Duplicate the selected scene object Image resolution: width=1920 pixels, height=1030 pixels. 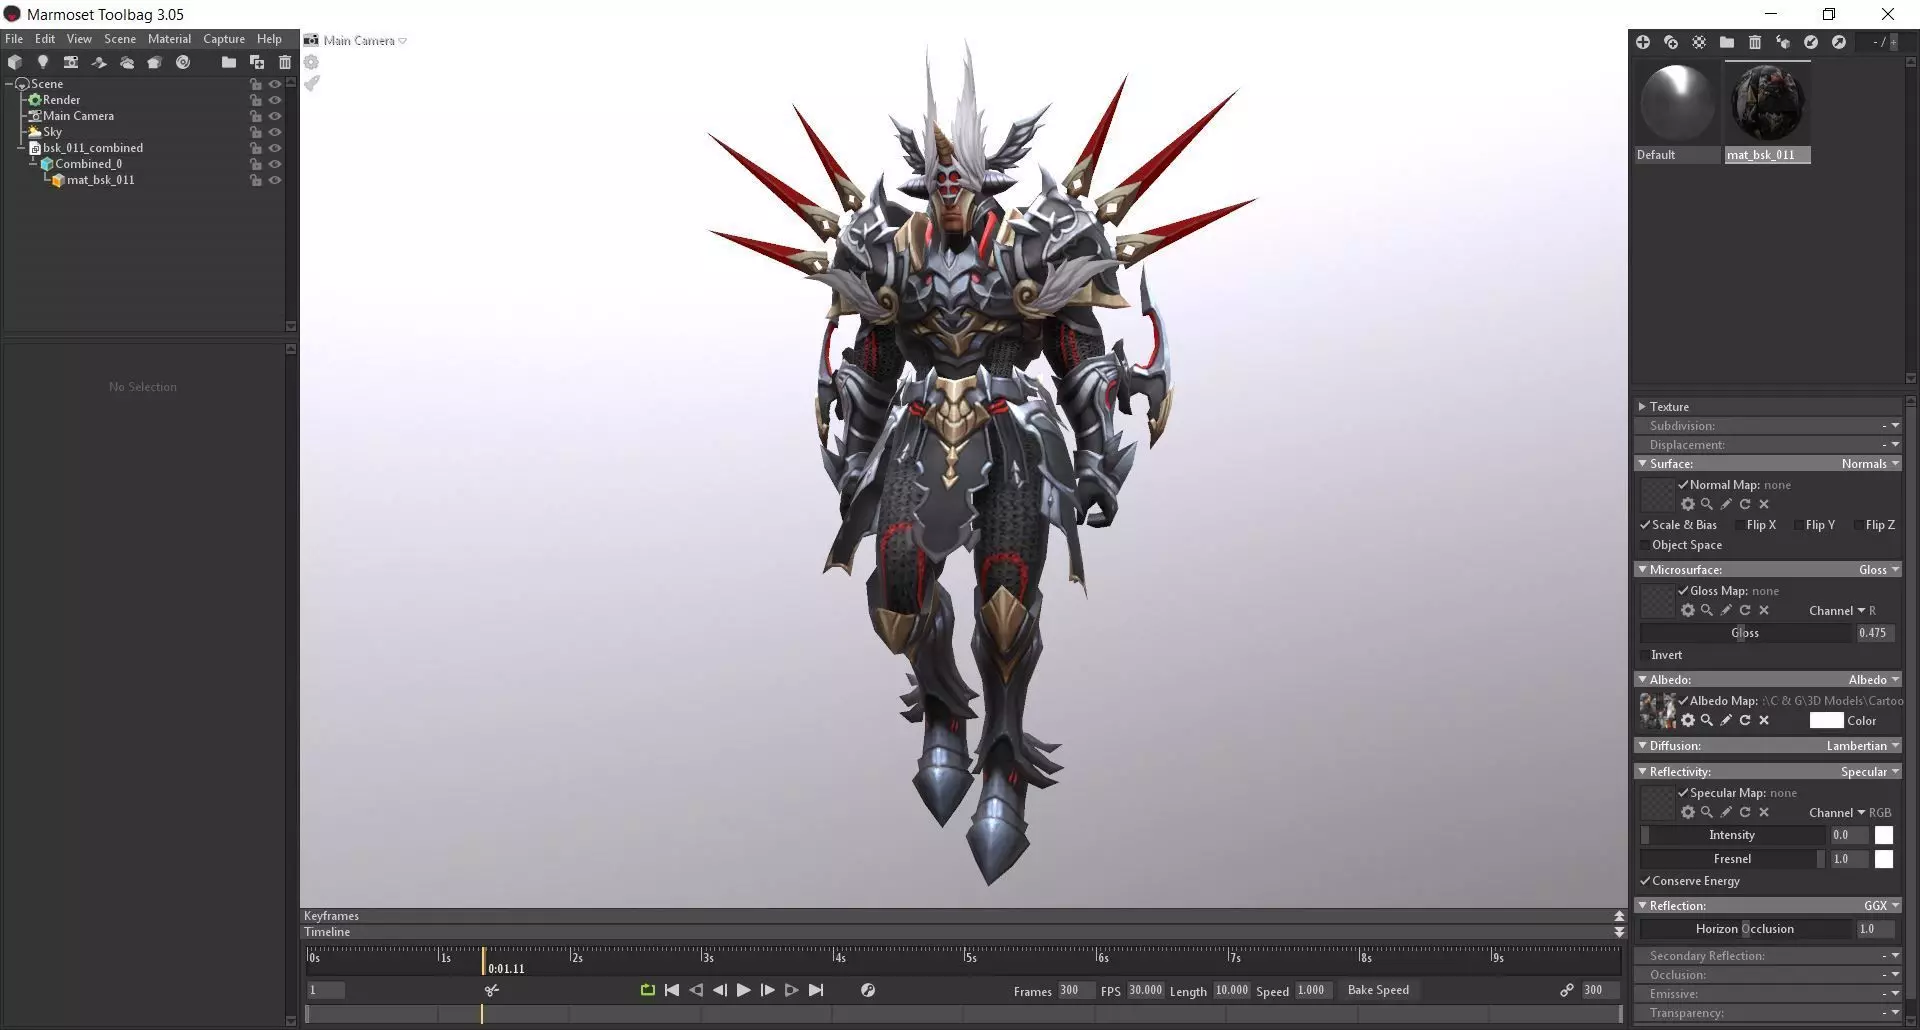[257, 62]
